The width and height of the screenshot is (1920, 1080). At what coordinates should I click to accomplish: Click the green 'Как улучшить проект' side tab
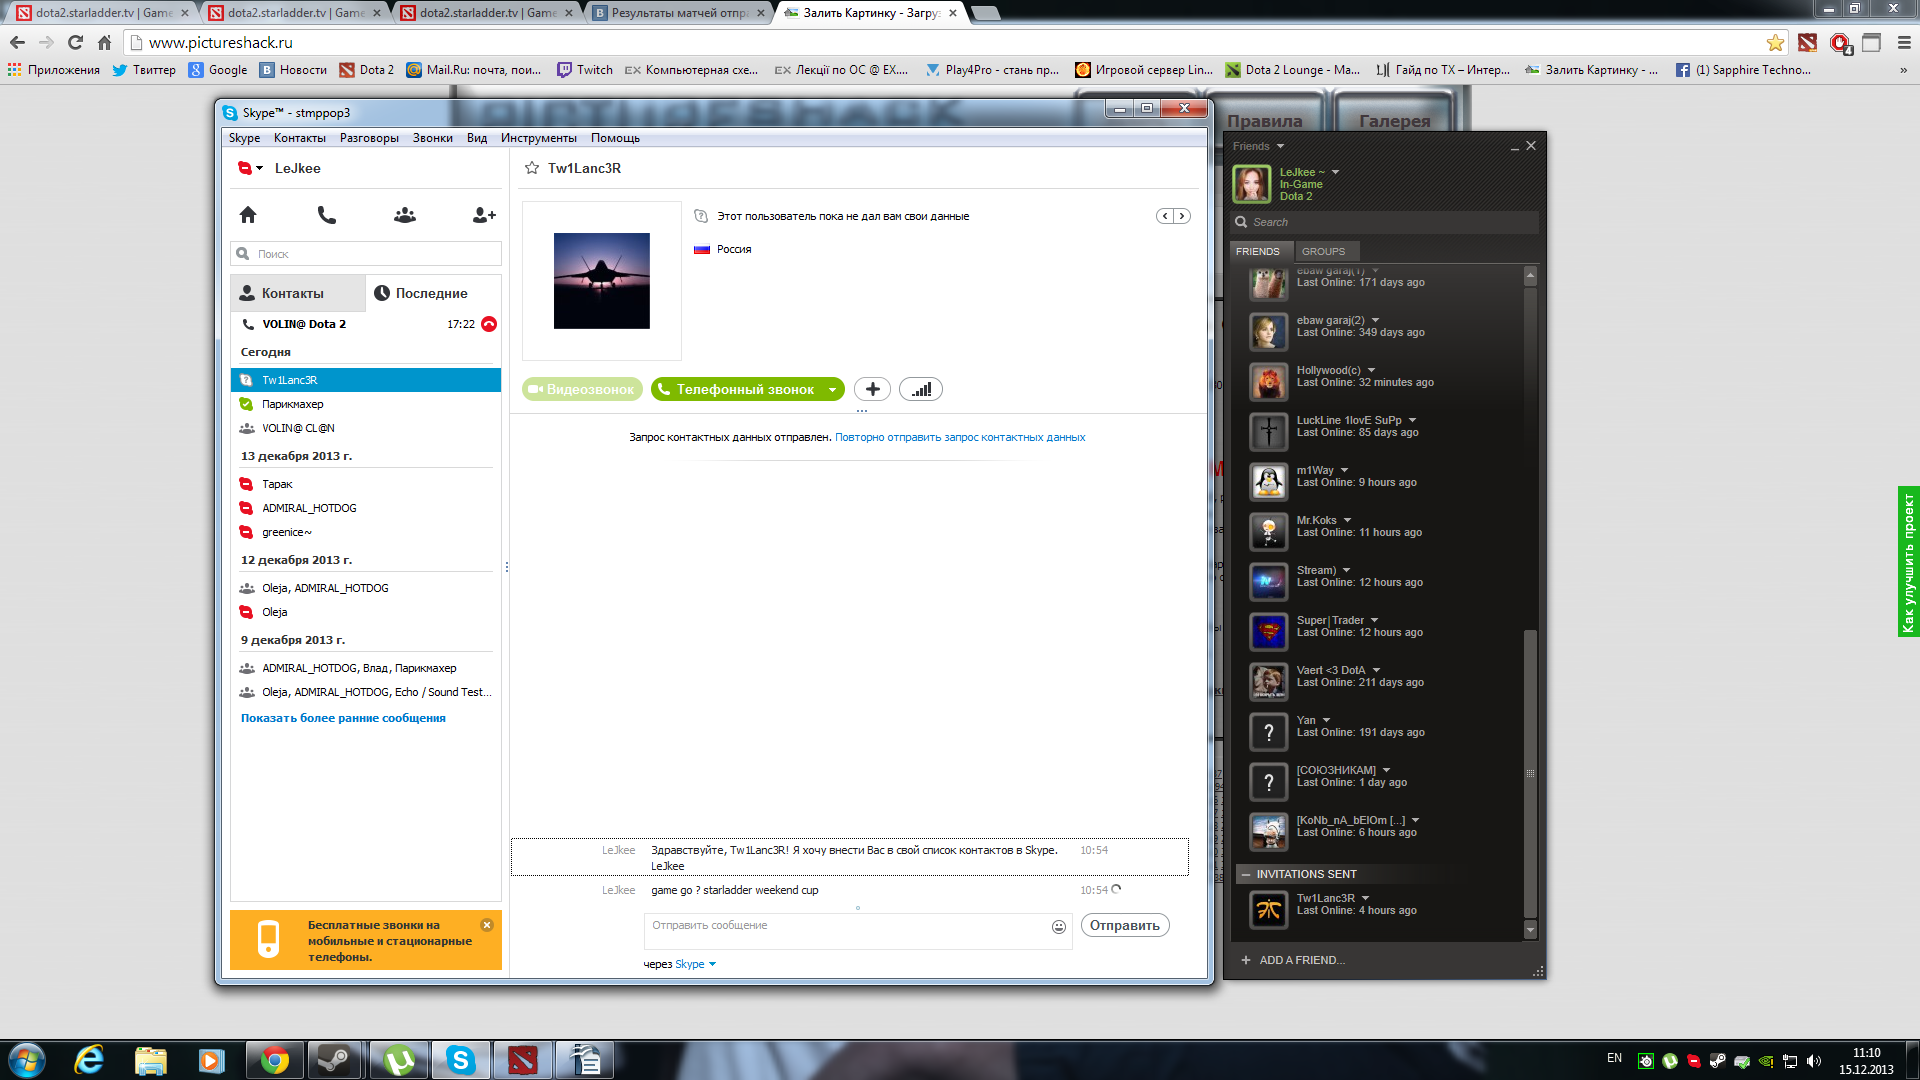point(1908,562)
